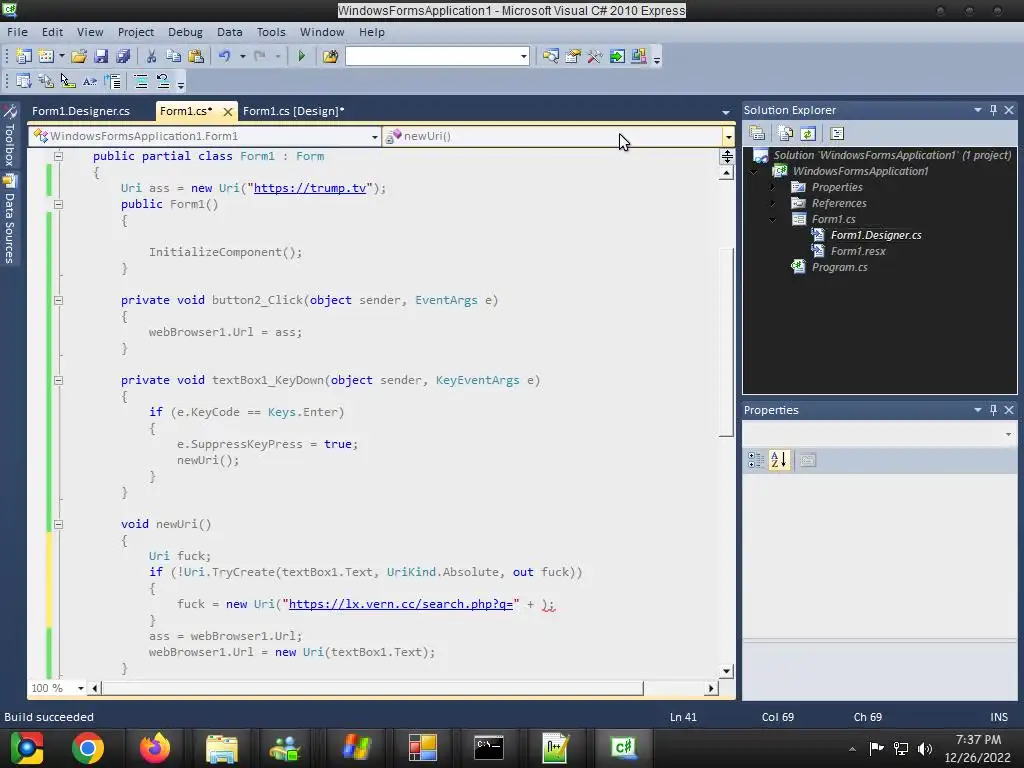Sort properties with the Alphabetical A-Z icon
The height and width of the screenshot is (768, 1024).
pos(778,460)
